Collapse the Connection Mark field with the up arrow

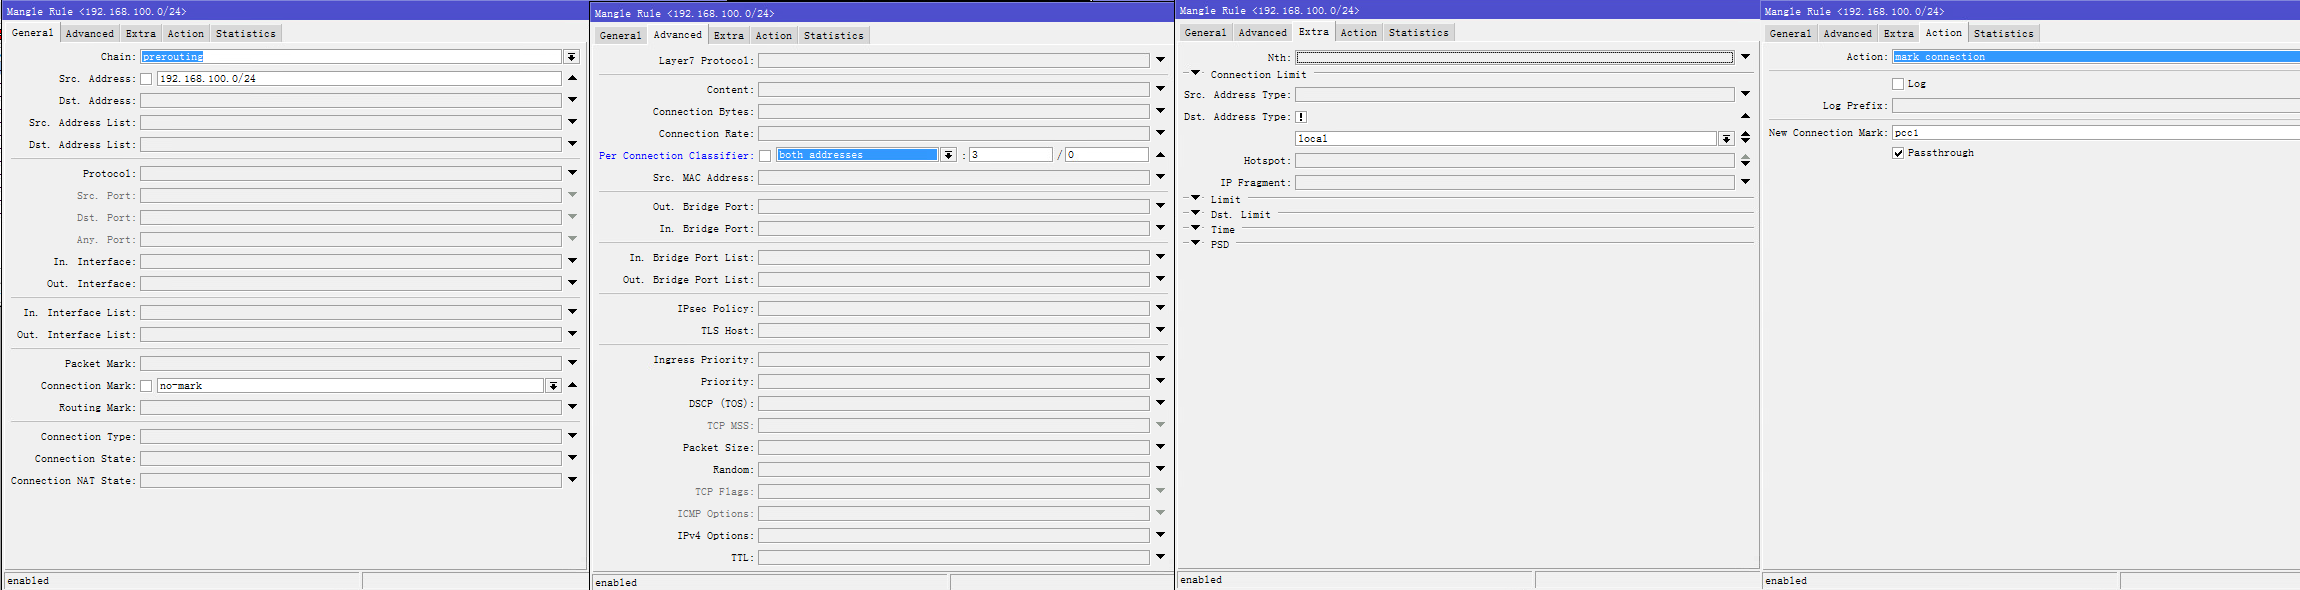(x=572, y=385)
